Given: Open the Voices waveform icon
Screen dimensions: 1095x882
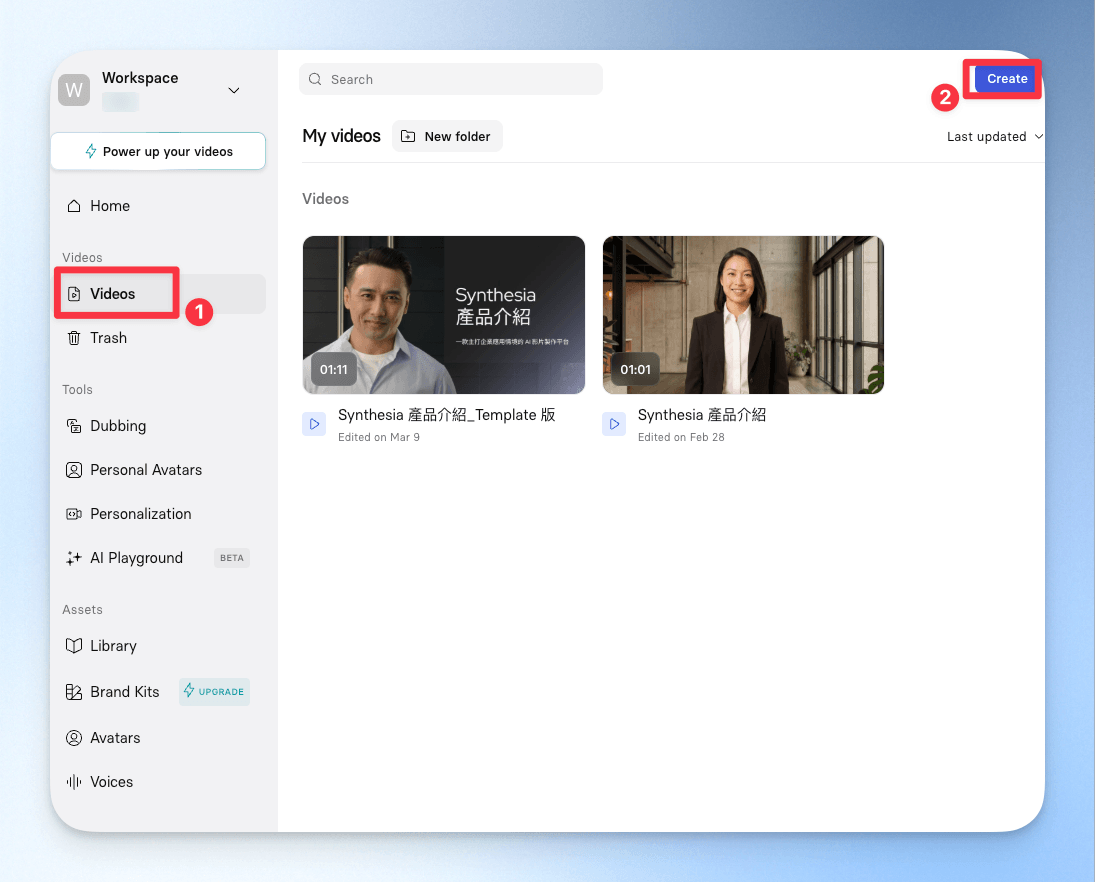Looking at the screenshot, I should (x=73, y=782).
